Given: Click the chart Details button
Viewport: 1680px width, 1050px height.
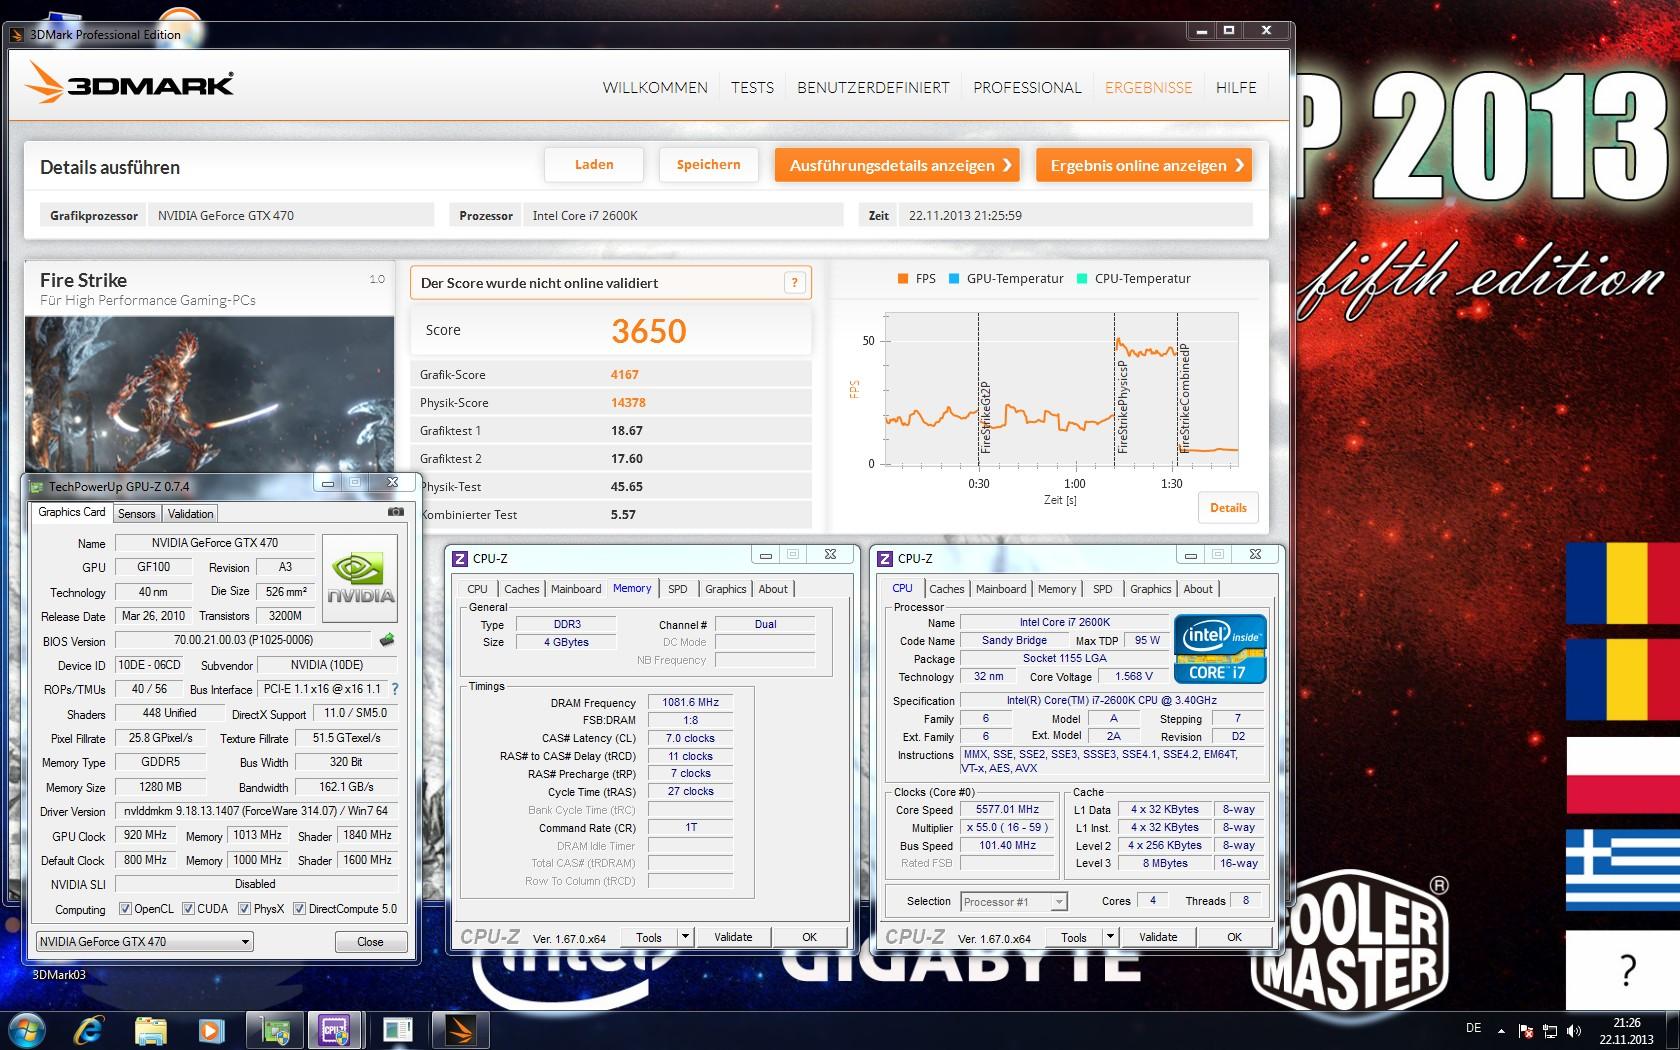Looking at the screenshot, I should pos(1228,508).
